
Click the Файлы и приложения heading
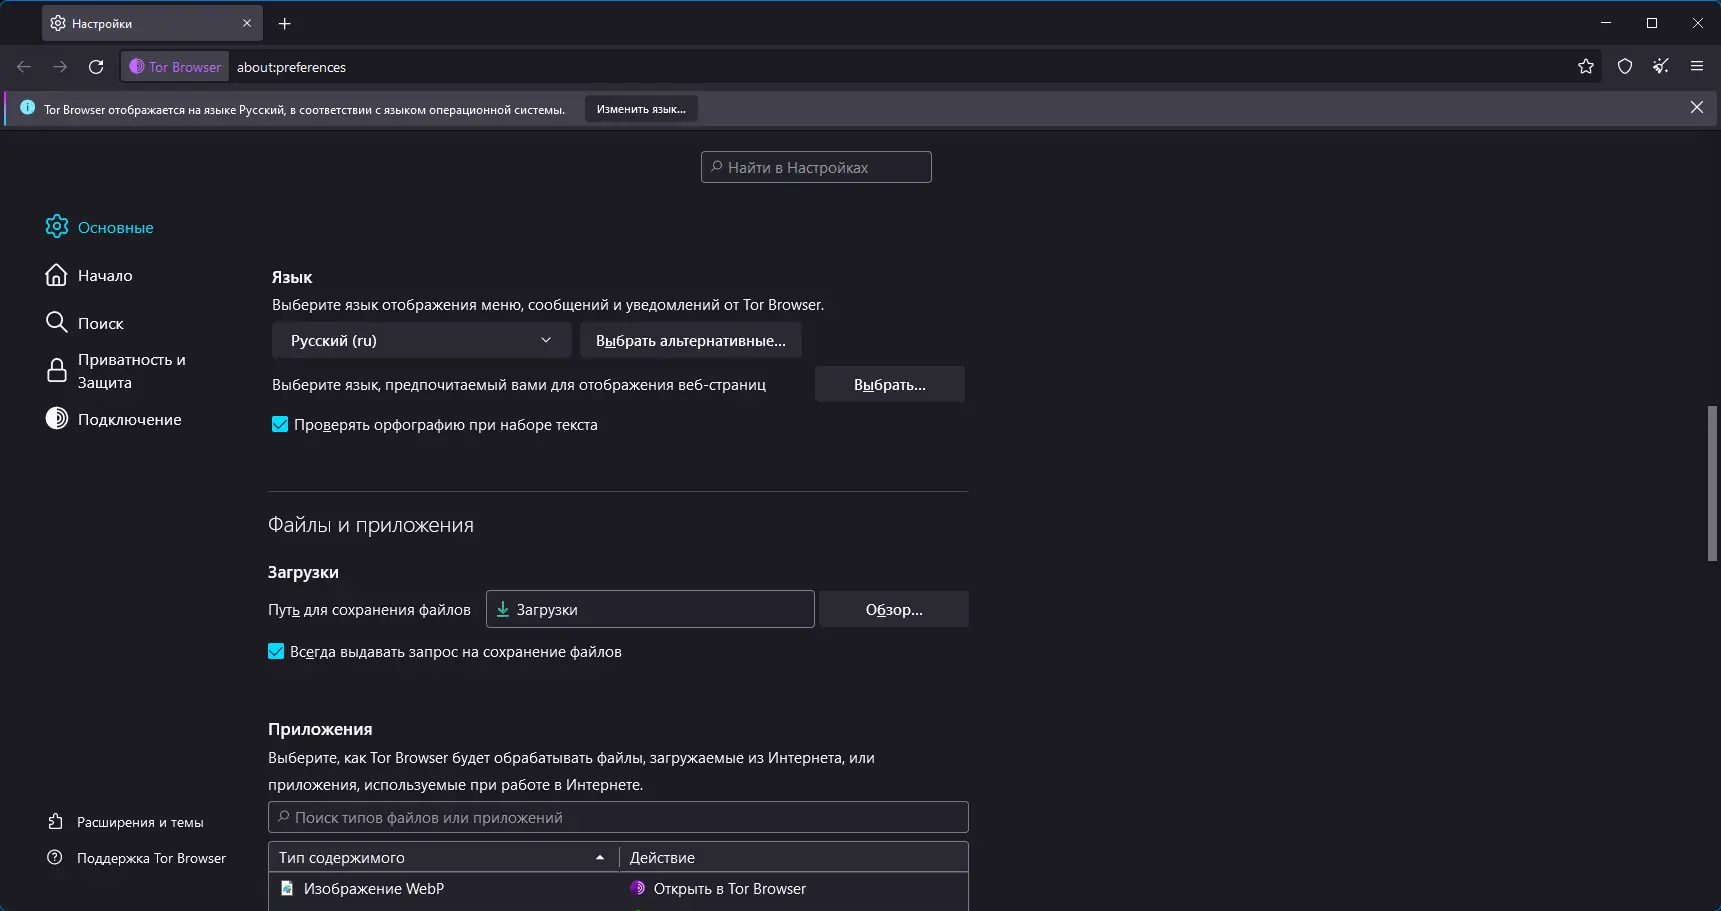371,525
